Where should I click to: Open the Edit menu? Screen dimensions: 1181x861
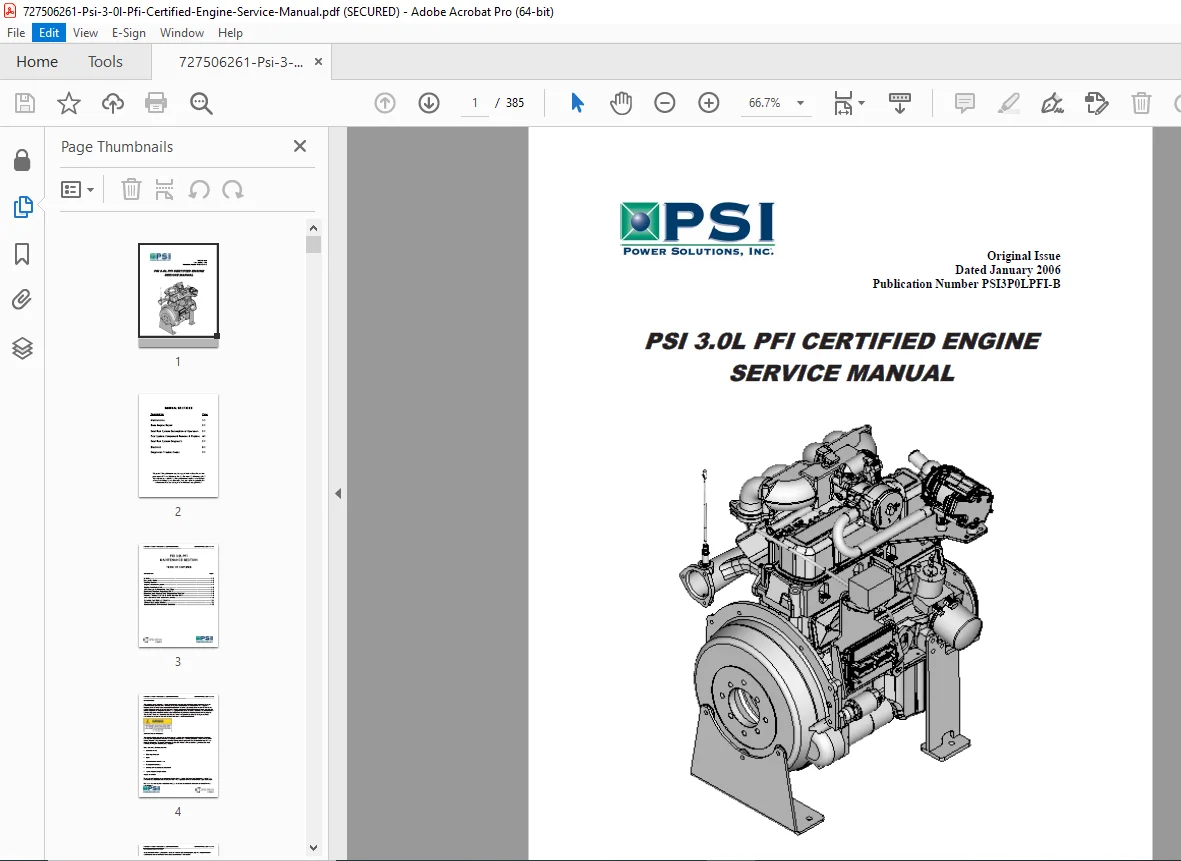click(49, 33)
